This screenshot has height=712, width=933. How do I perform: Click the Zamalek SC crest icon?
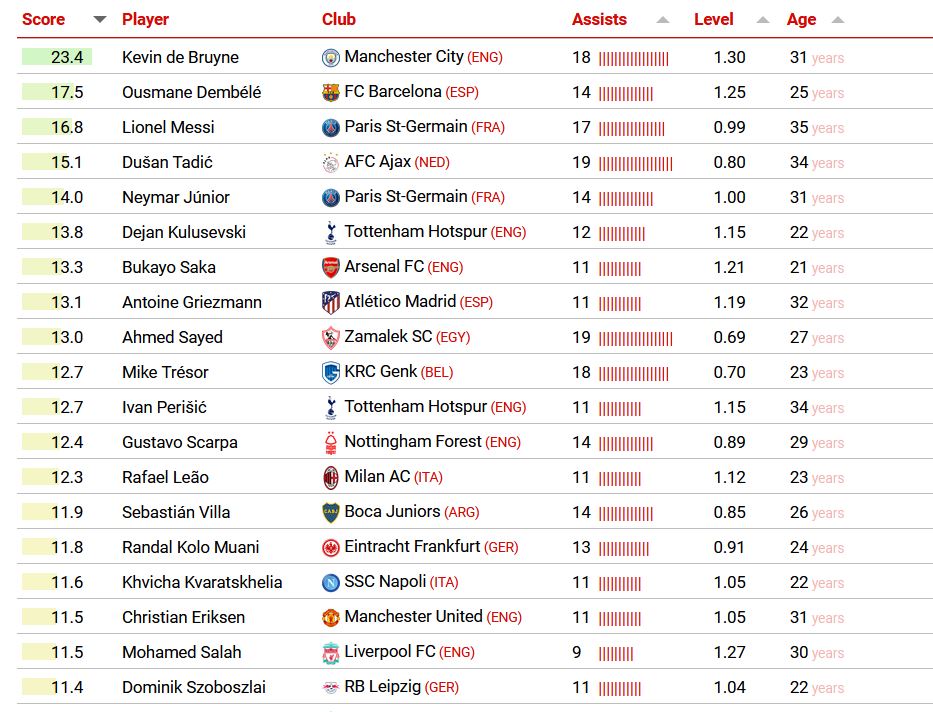pos(330,338)
